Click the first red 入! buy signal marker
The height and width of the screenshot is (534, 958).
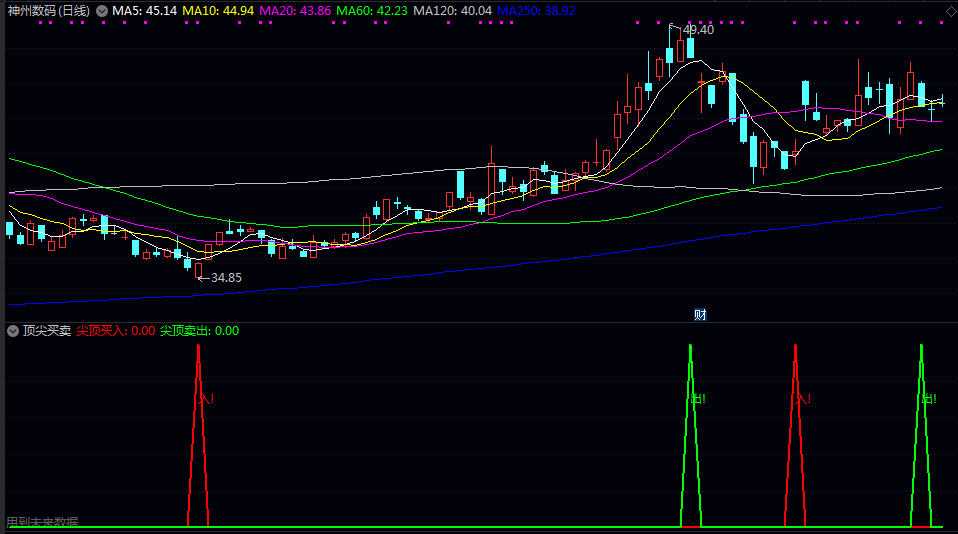(207, 399)
